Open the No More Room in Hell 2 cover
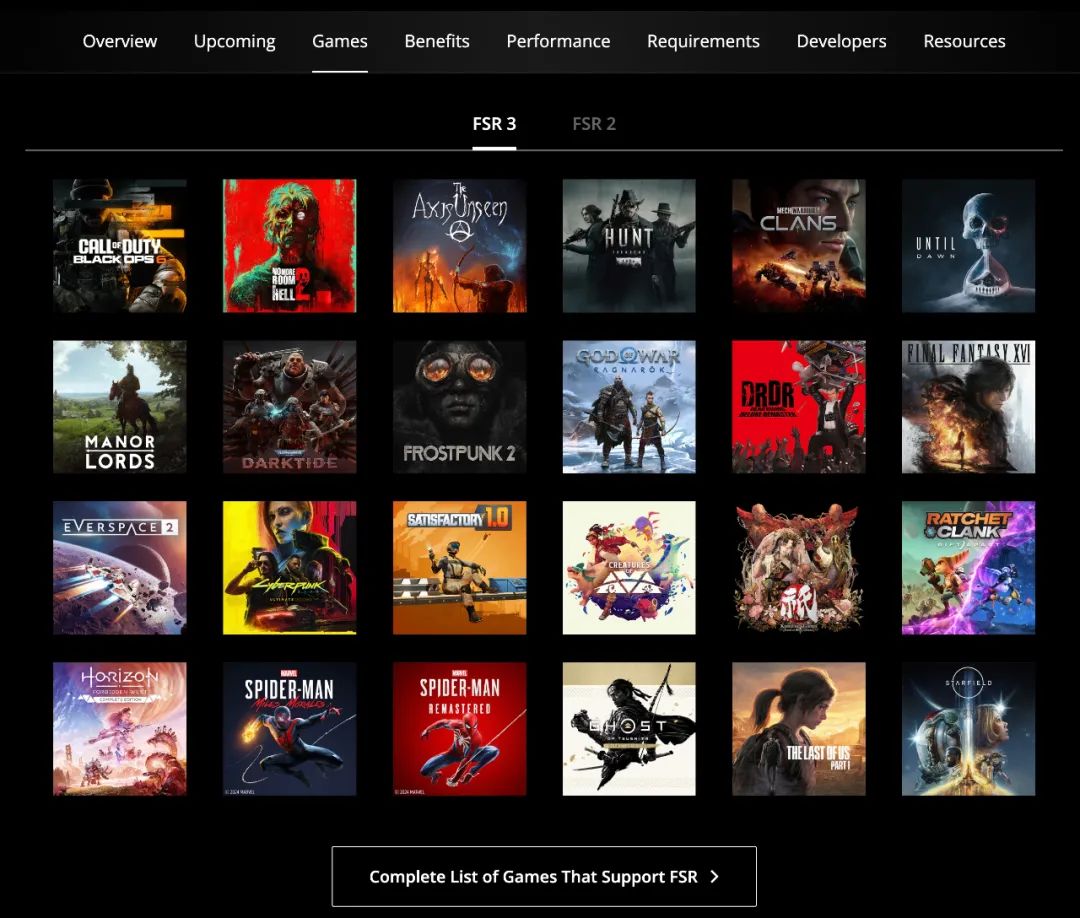This screenshot has height=918, width=1080. [289, 246]
